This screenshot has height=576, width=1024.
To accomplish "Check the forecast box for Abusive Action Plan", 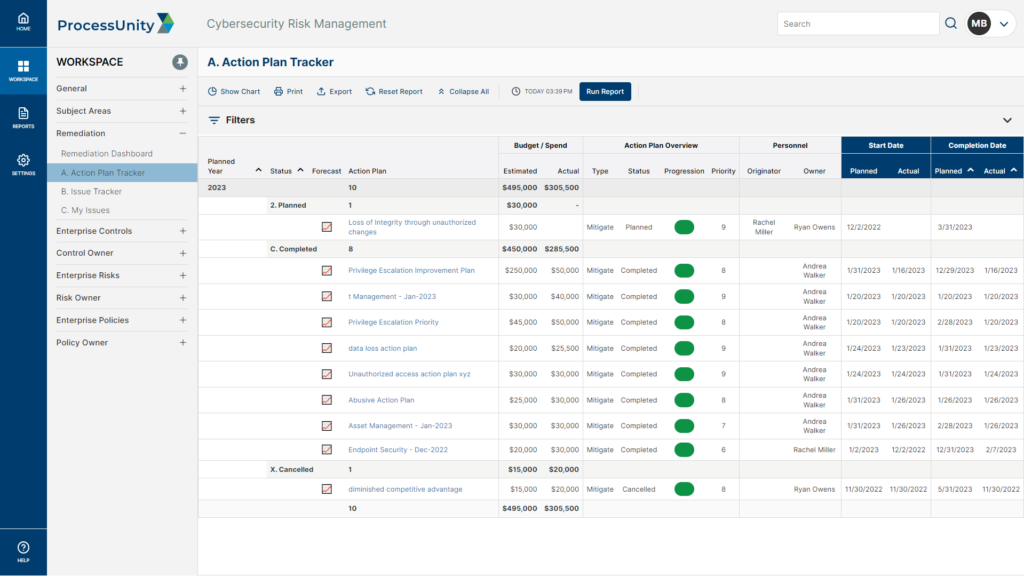I will [326, 399].
